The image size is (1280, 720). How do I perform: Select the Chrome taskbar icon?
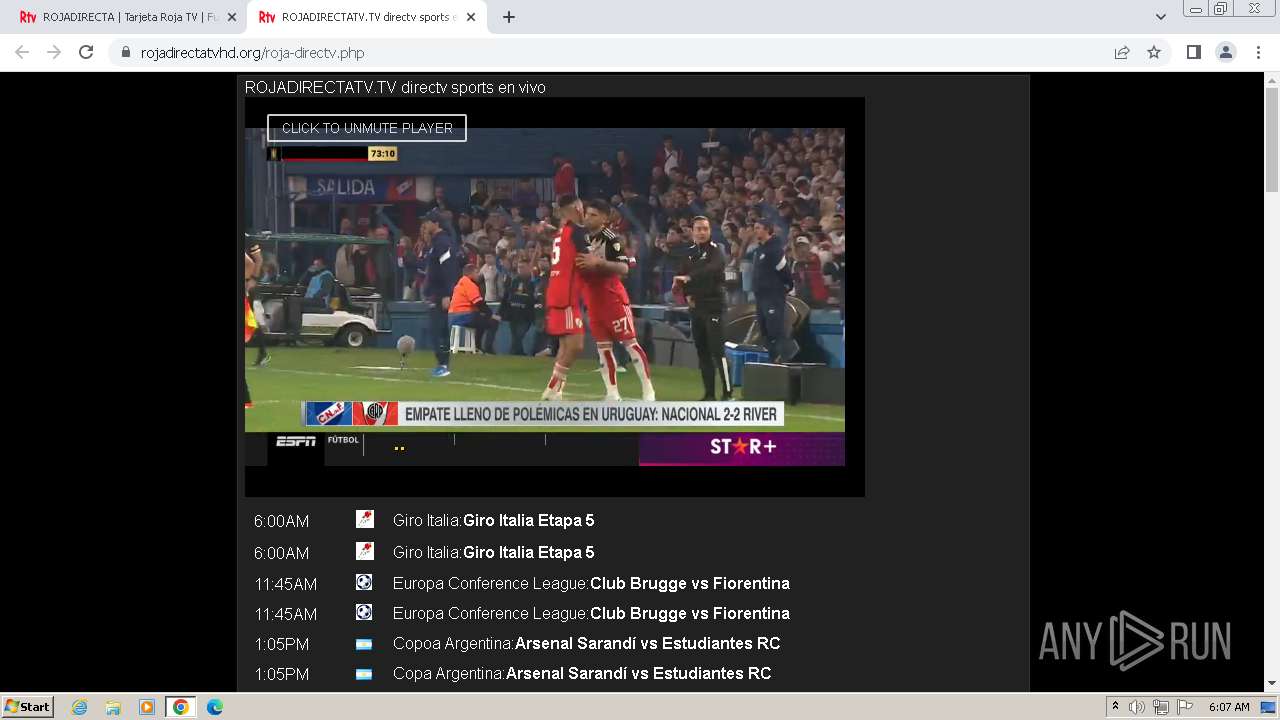pos(181,707)
